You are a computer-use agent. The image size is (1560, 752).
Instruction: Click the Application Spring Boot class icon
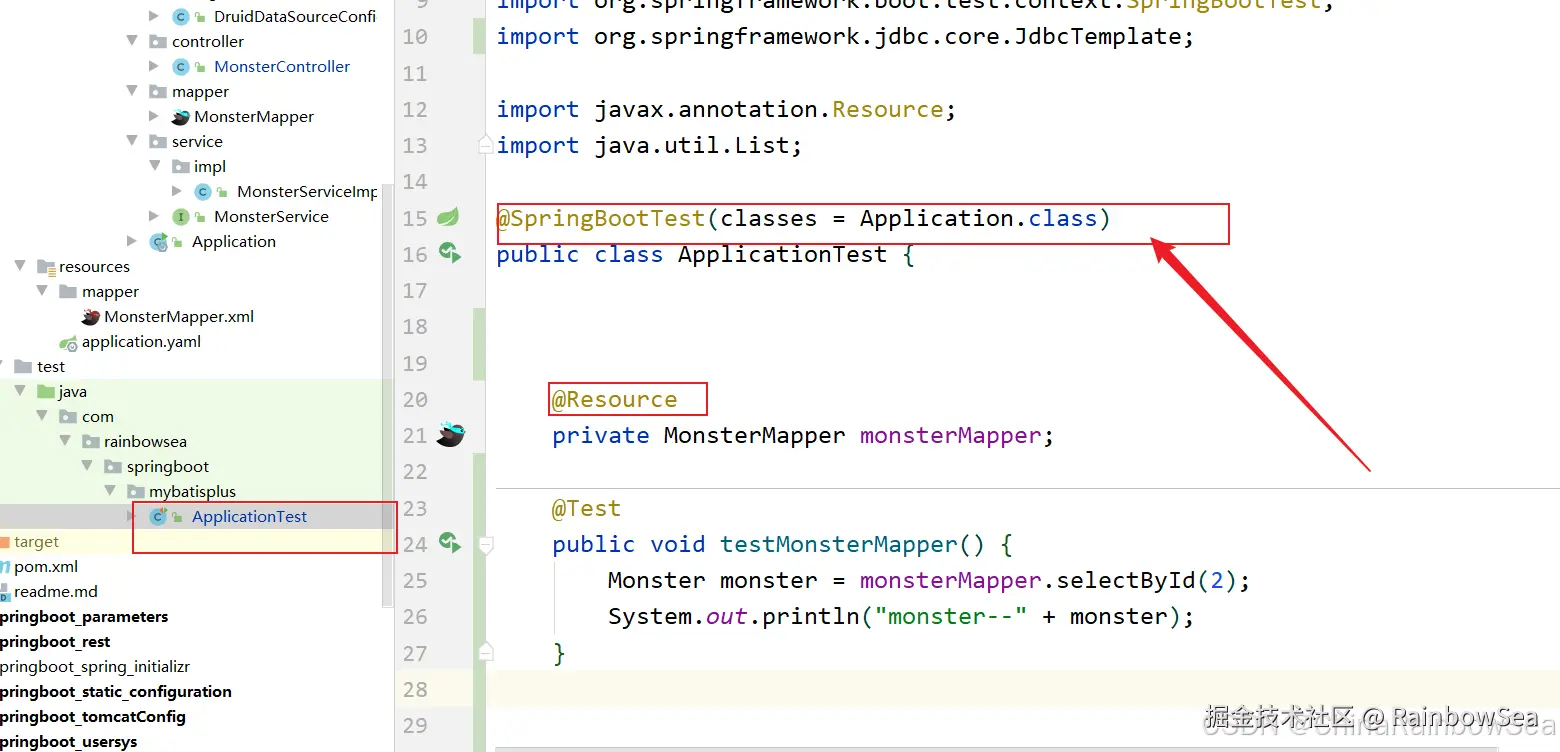(x=158, y=241)
